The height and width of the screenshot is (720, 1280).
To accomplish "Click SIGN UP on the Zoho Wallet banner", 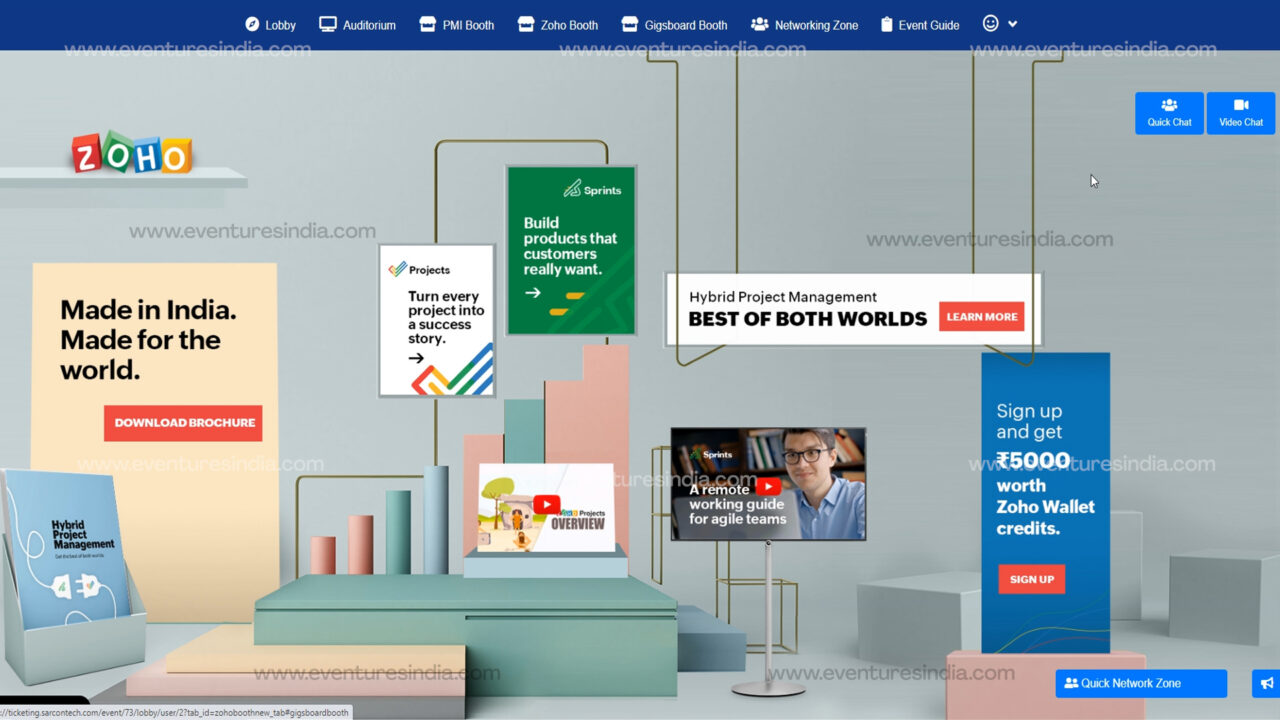I will click(1031, 579).
